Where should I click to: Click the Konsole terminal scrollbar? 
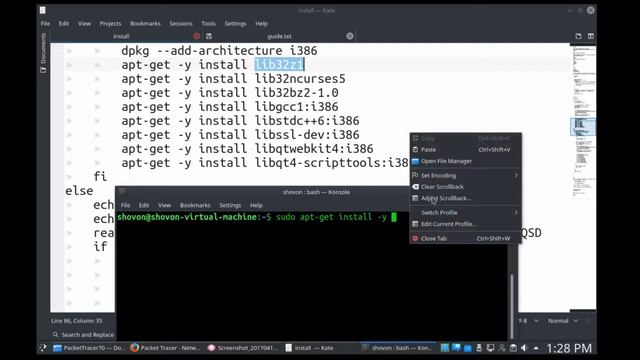(x=511, y=306)
